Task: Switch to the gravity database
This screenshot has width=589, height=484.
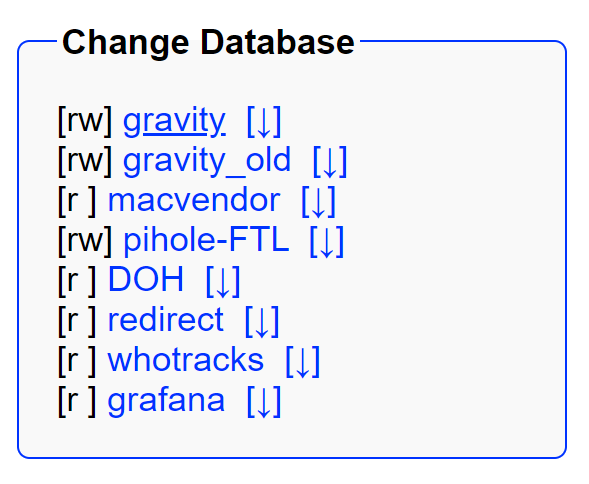Action: (x=174, y=121)
